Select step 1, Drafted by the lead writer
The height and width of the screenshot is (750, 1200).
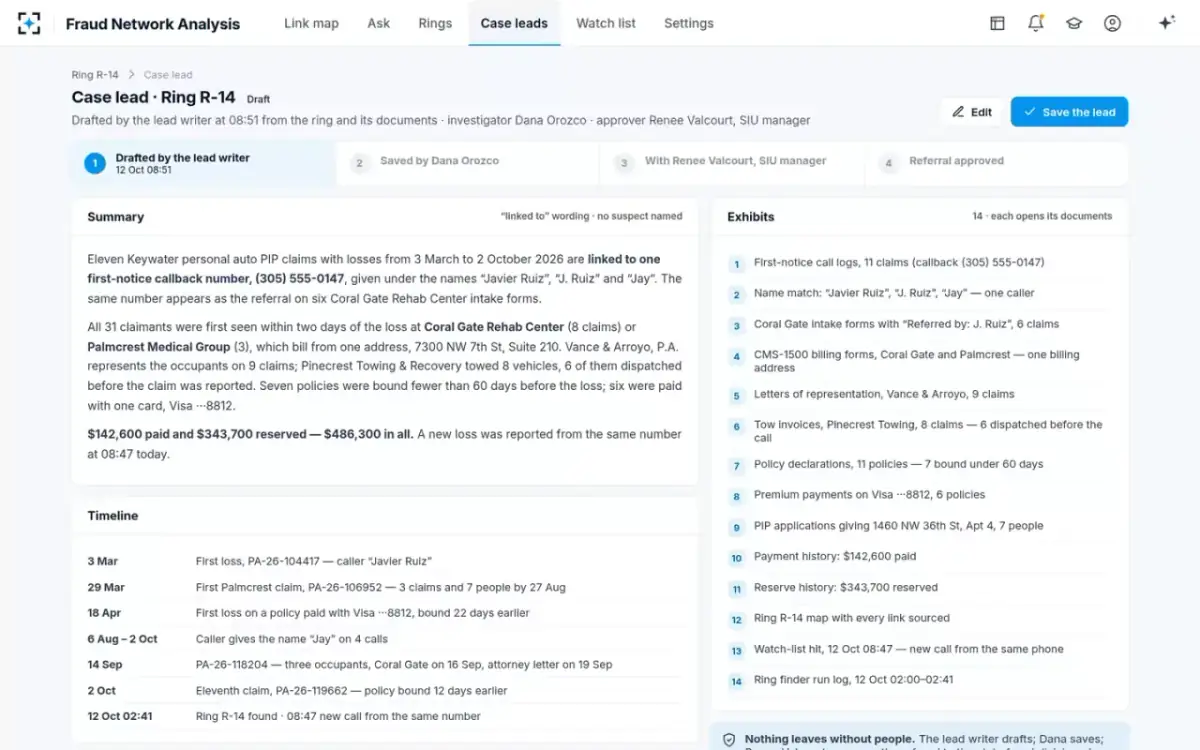[204, 164]
